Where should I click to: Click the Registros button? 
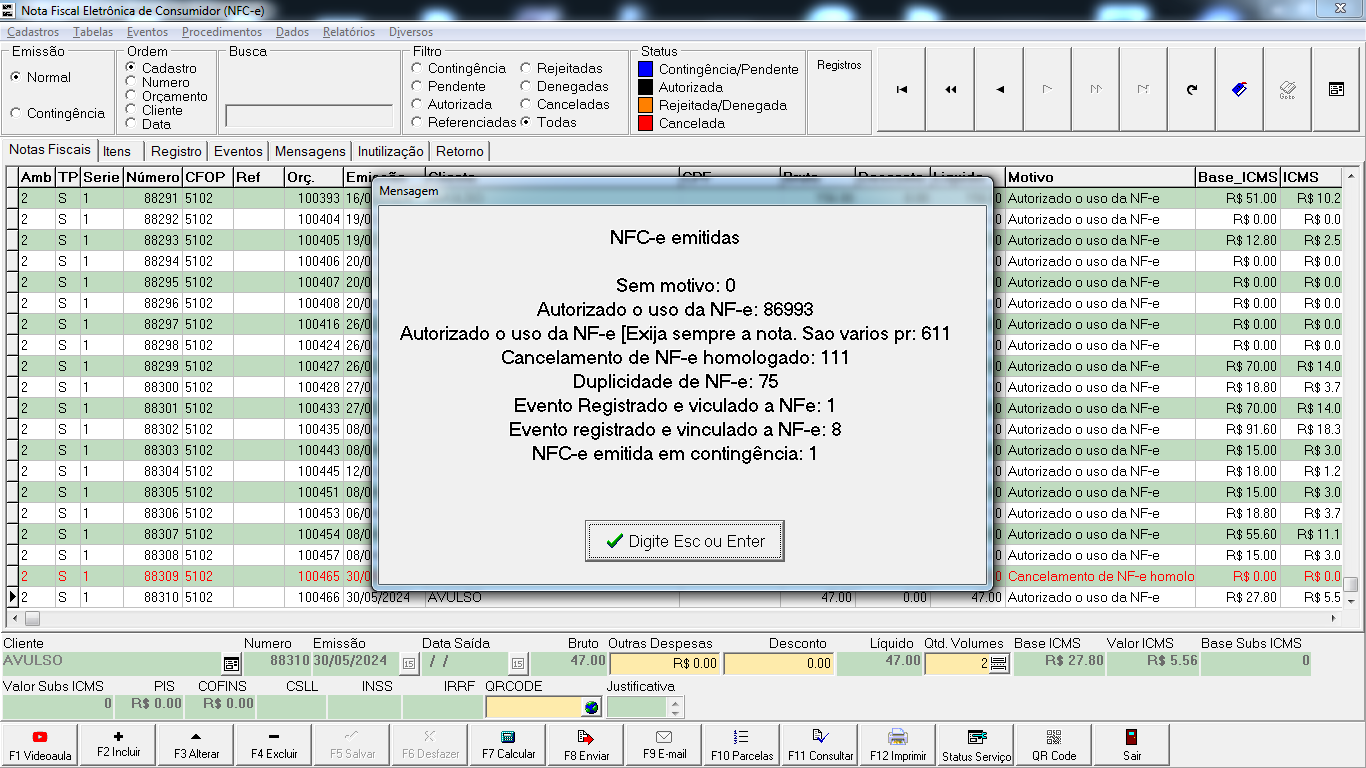tap(839, 66)
